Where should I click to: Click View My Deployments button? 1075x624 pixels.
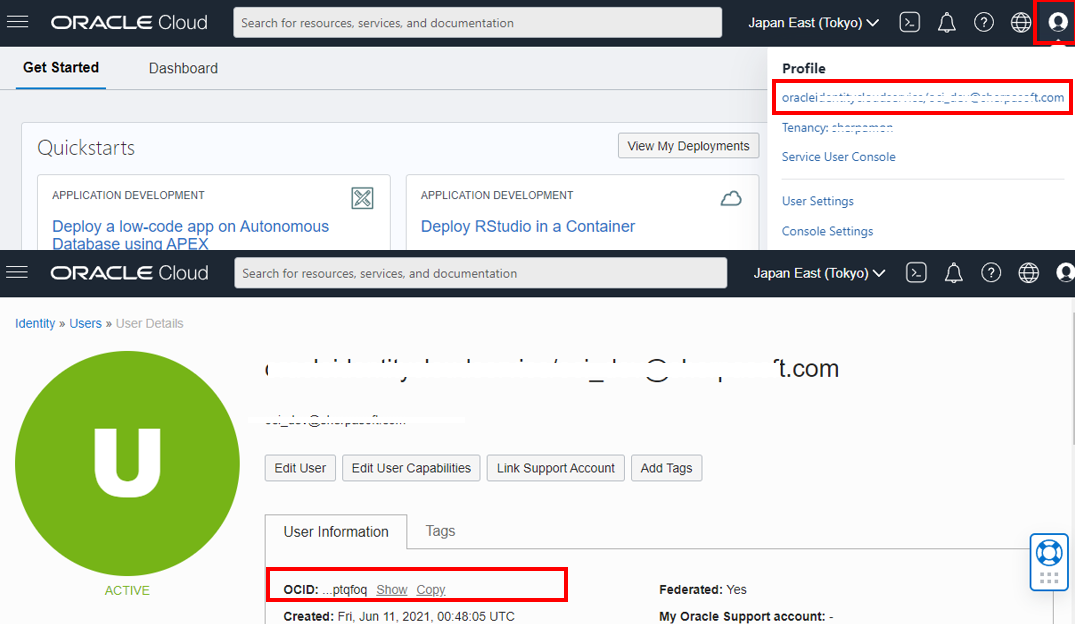coord(688,146)
